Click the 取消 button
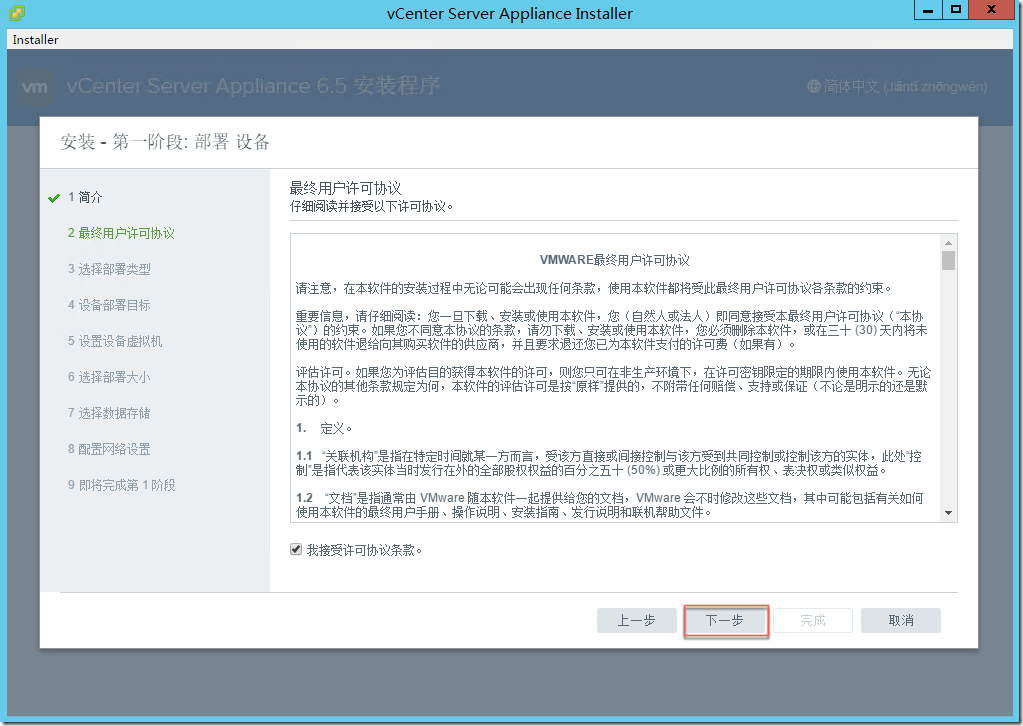 click(x=901, y=620)
